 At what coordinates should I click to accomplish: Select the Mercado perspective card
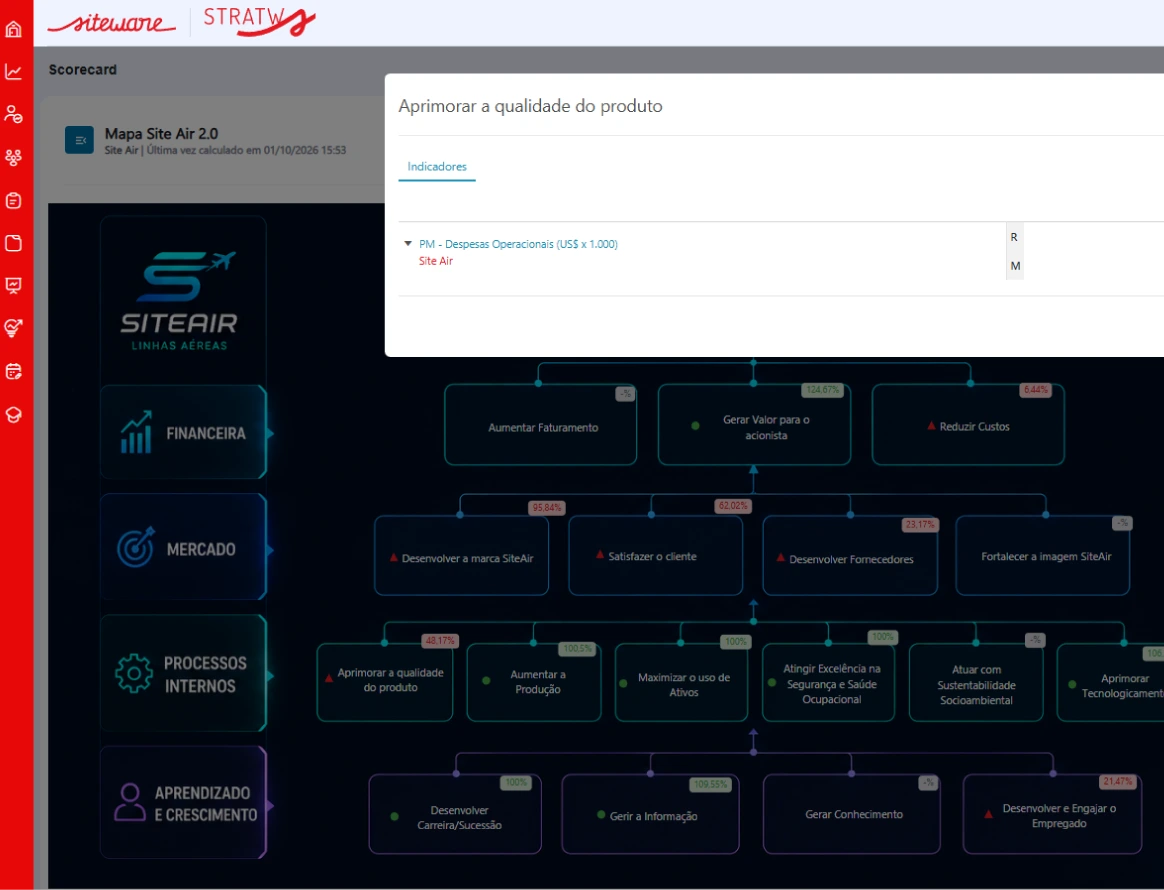(x=183, y=547)
